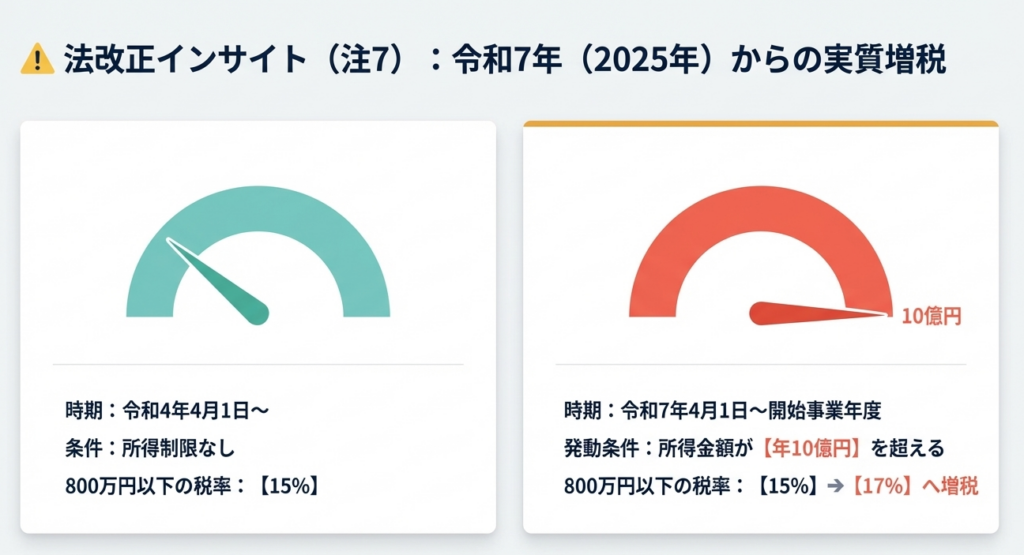1024x555 pixels.
Task: Click the red 【17%】へ増税 text
Action: 913,487
